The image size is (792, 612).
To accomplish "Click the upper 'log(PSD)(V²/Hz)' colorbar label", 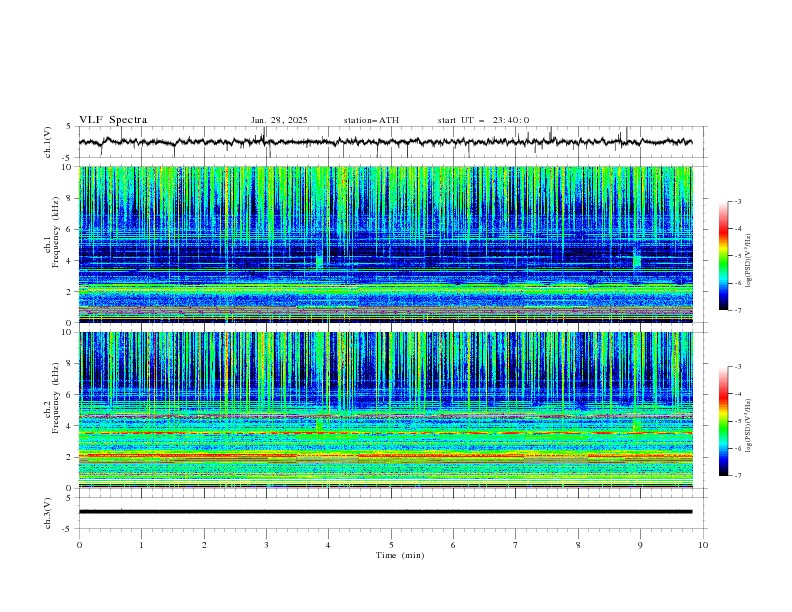I will coord(749,261).
